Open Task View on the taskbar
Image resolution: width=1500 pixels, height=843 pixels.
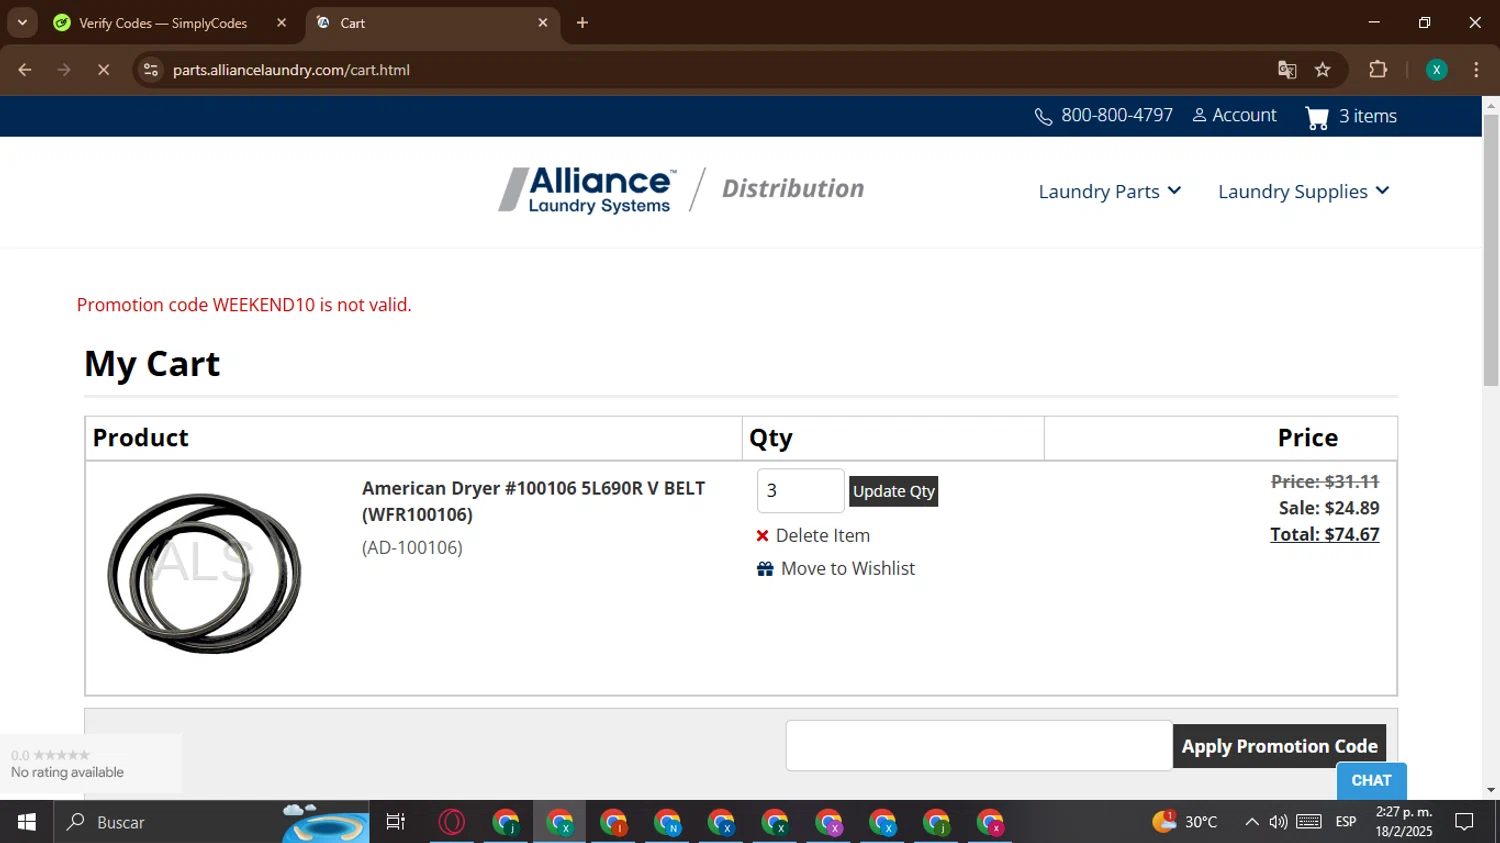click(396, 822)
